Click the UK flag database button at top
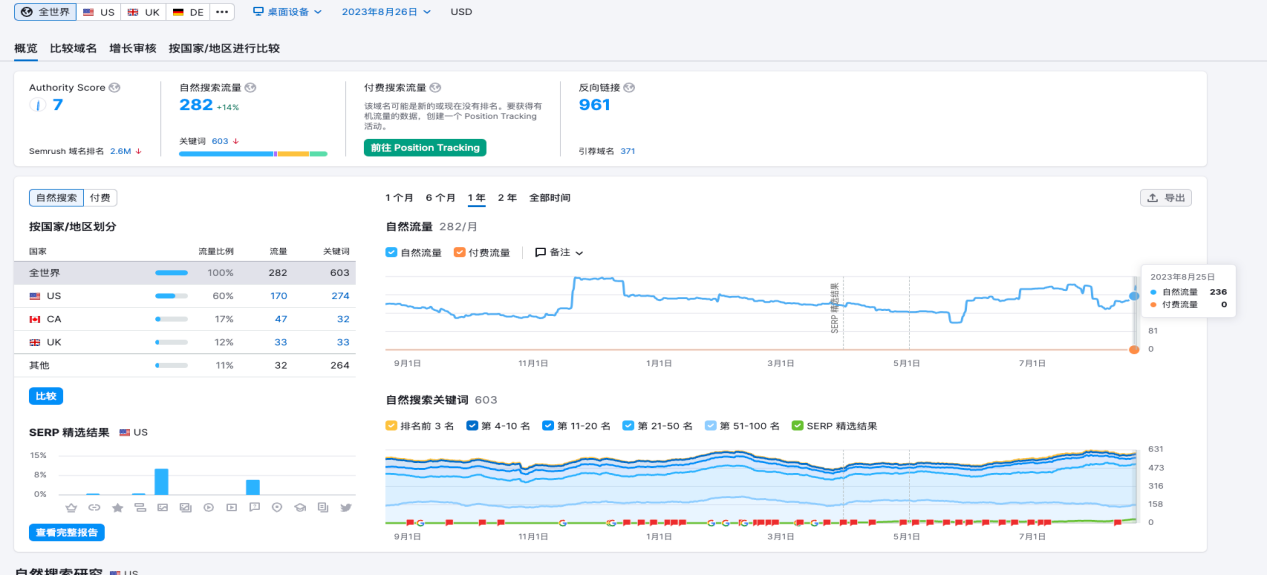This screenshot has height=575, width=1267. click(144, 12)
